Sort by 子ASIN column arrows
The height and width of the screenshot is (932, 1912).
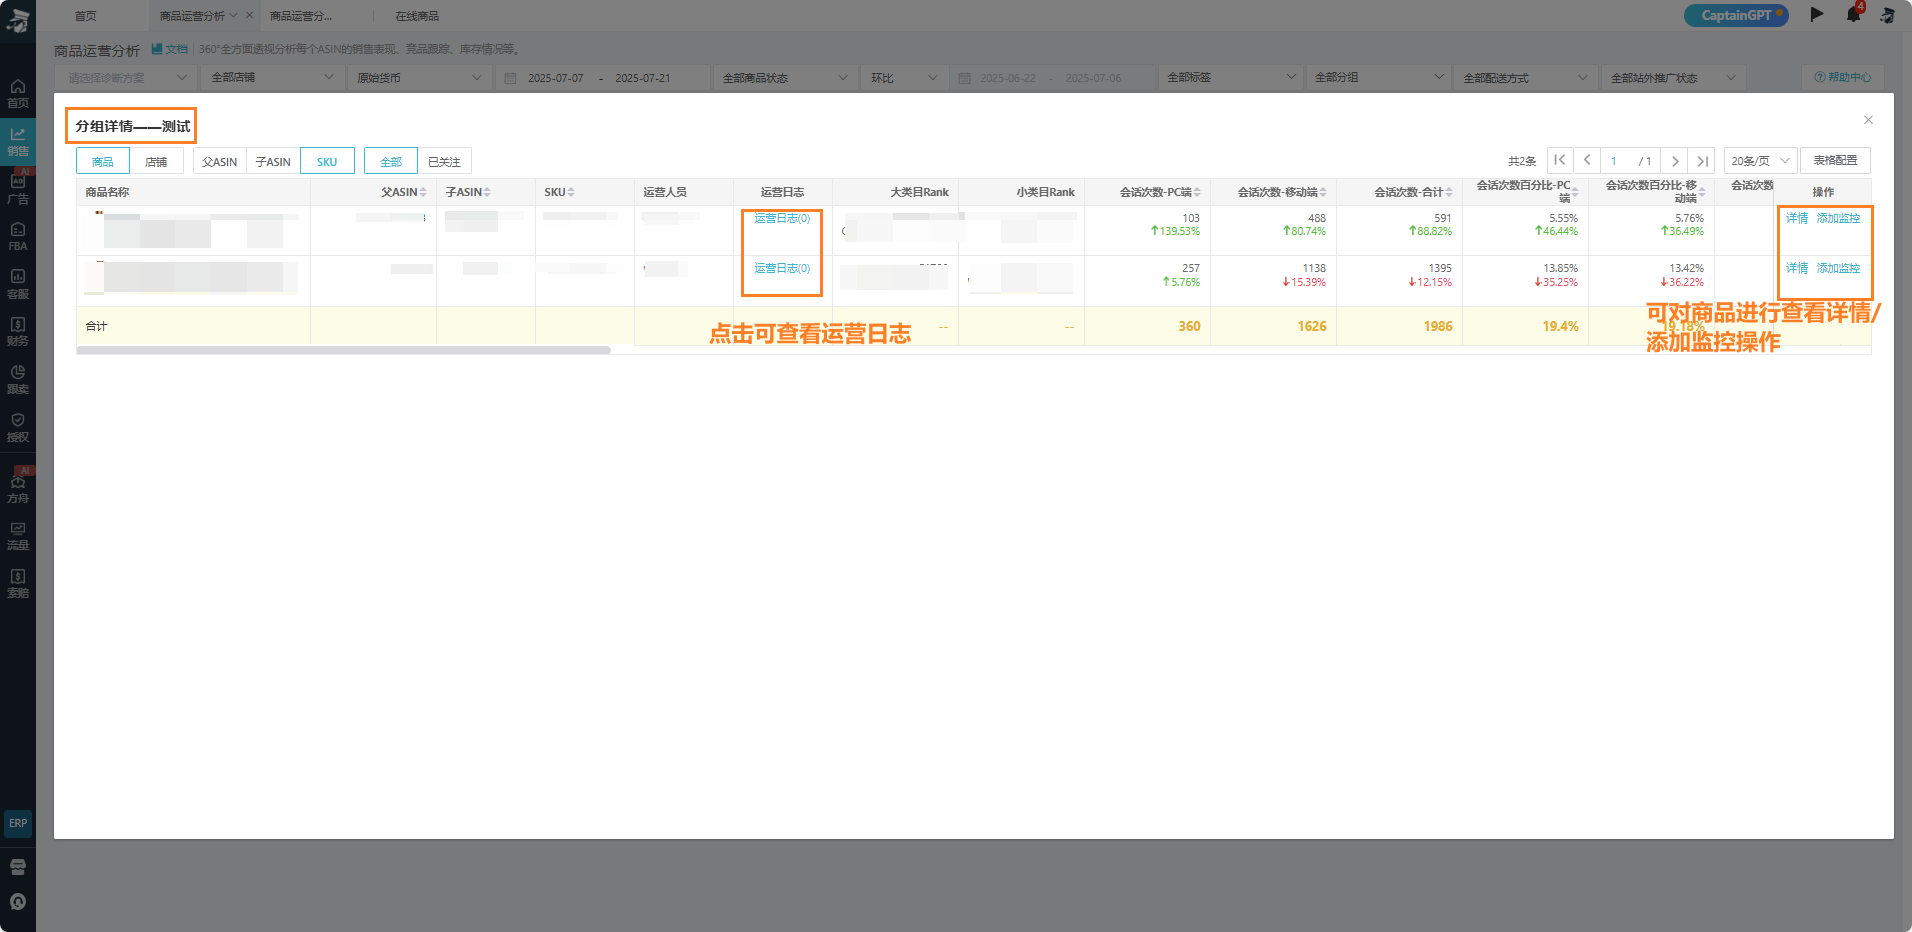point(487,192)
